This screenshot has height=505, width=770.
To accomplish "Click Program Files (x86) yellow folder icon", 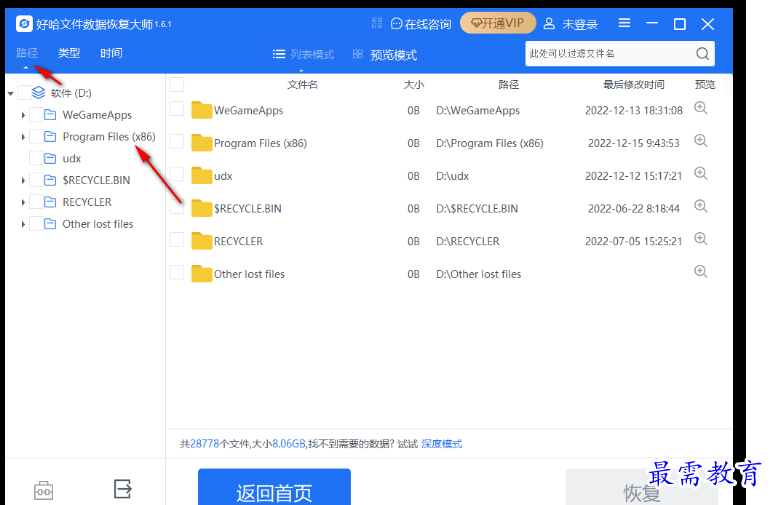I will tap(201, 143).
